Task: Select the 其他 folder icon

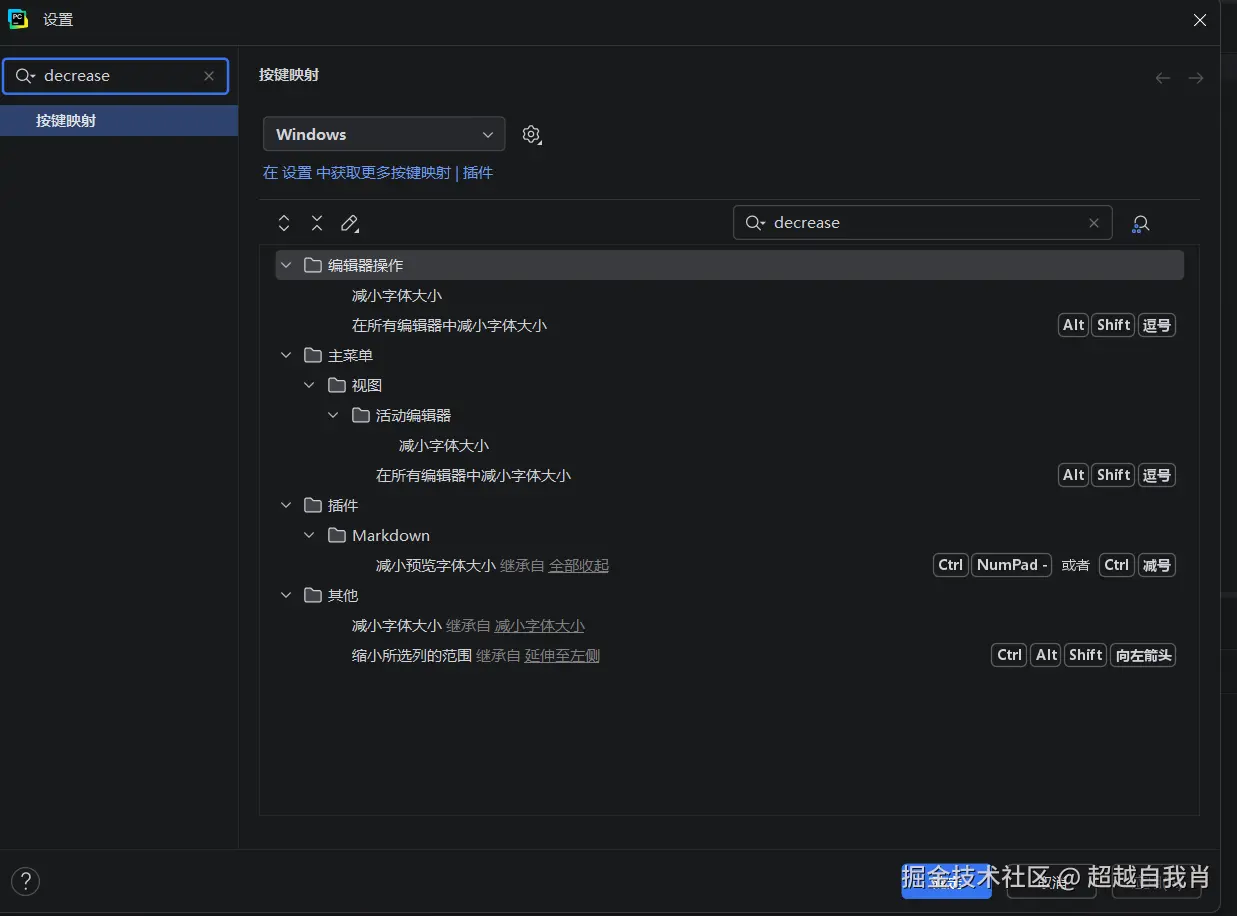Action: coord(313,595)
